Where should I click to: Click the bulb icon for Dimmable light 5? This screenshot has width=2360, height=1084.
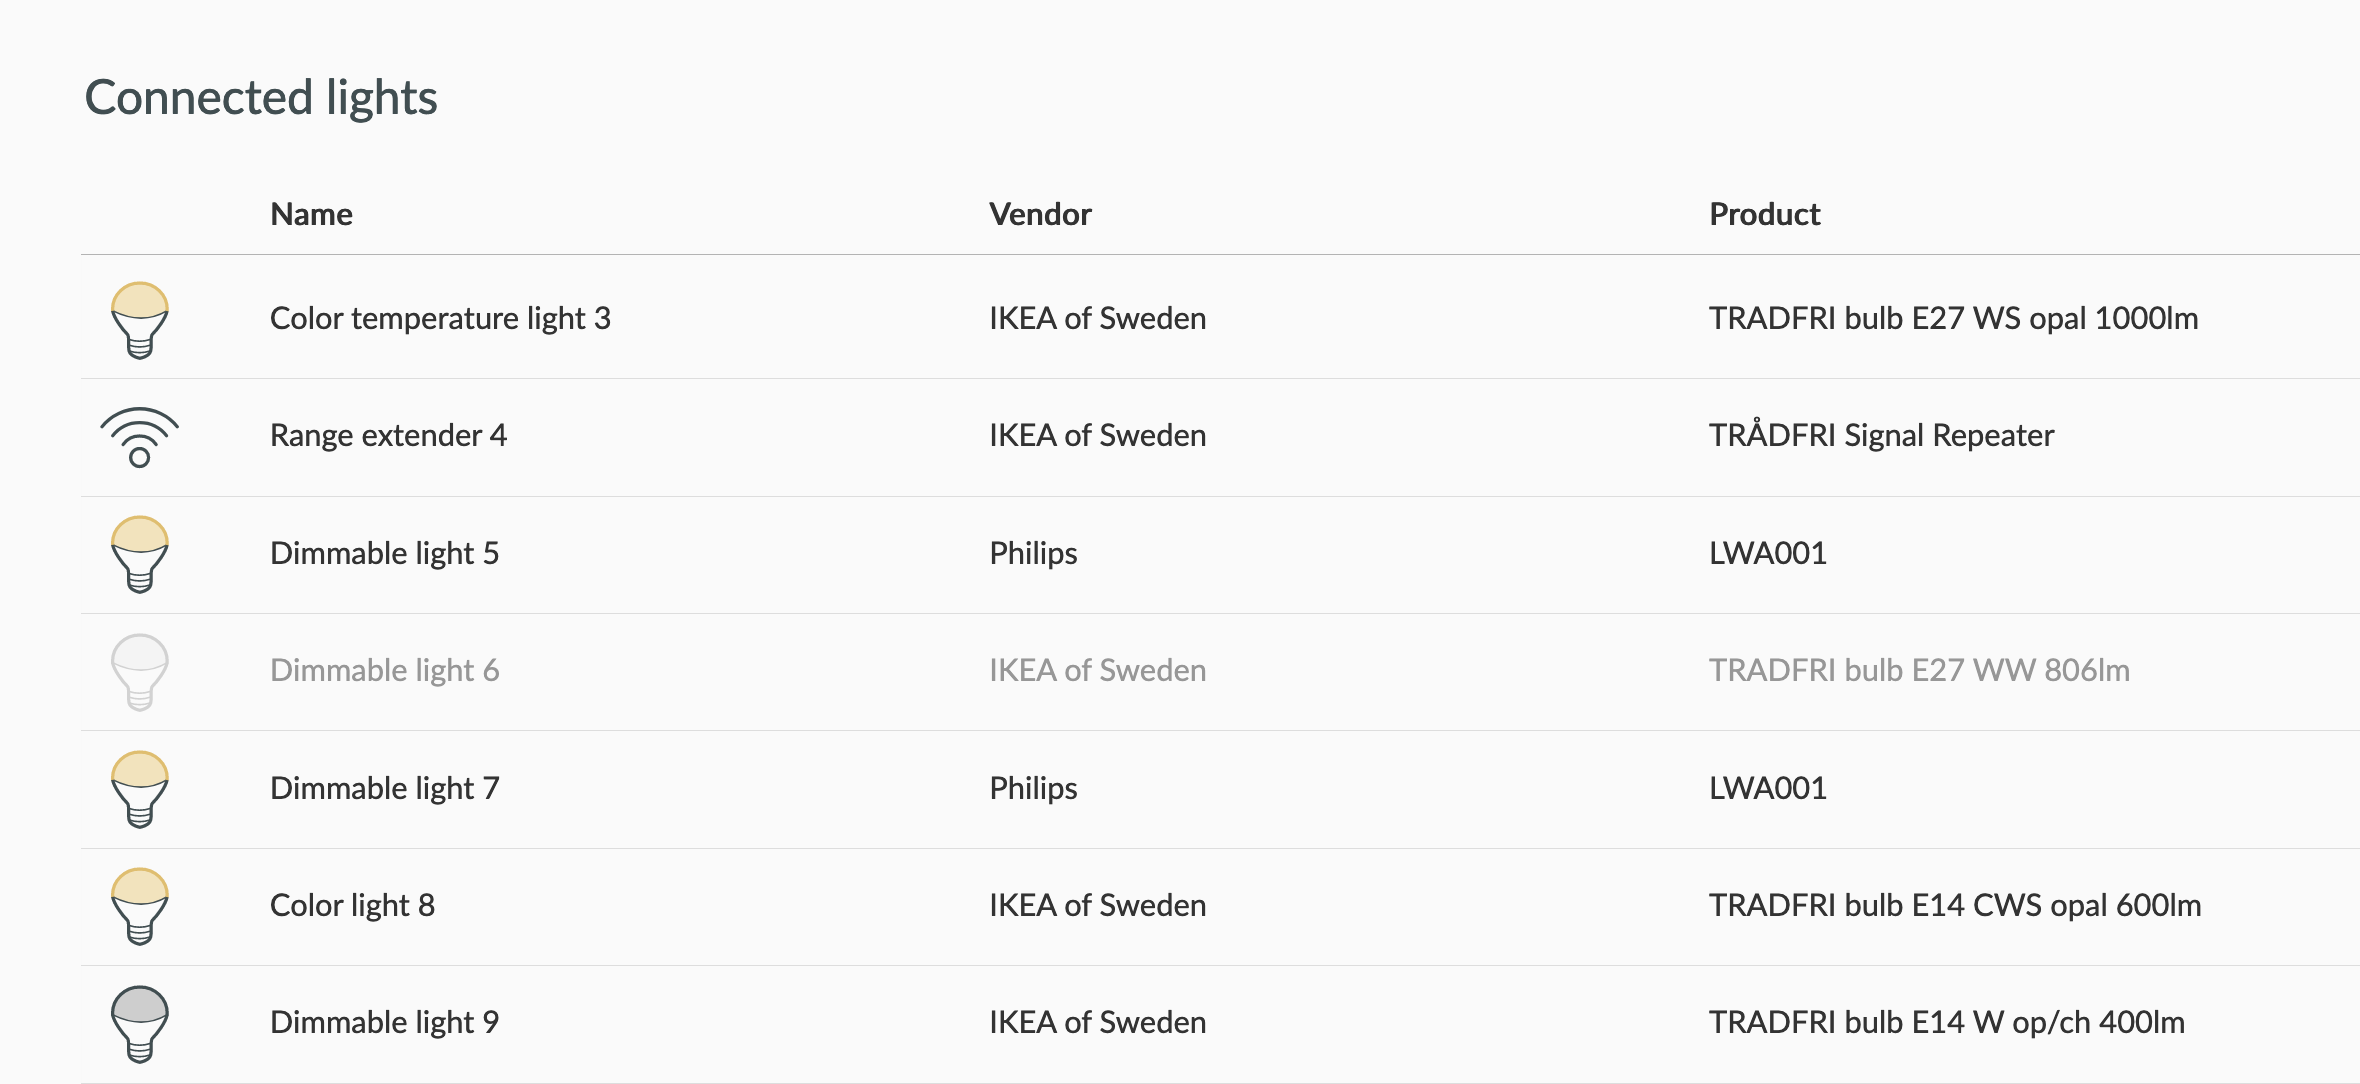[140, 554]
